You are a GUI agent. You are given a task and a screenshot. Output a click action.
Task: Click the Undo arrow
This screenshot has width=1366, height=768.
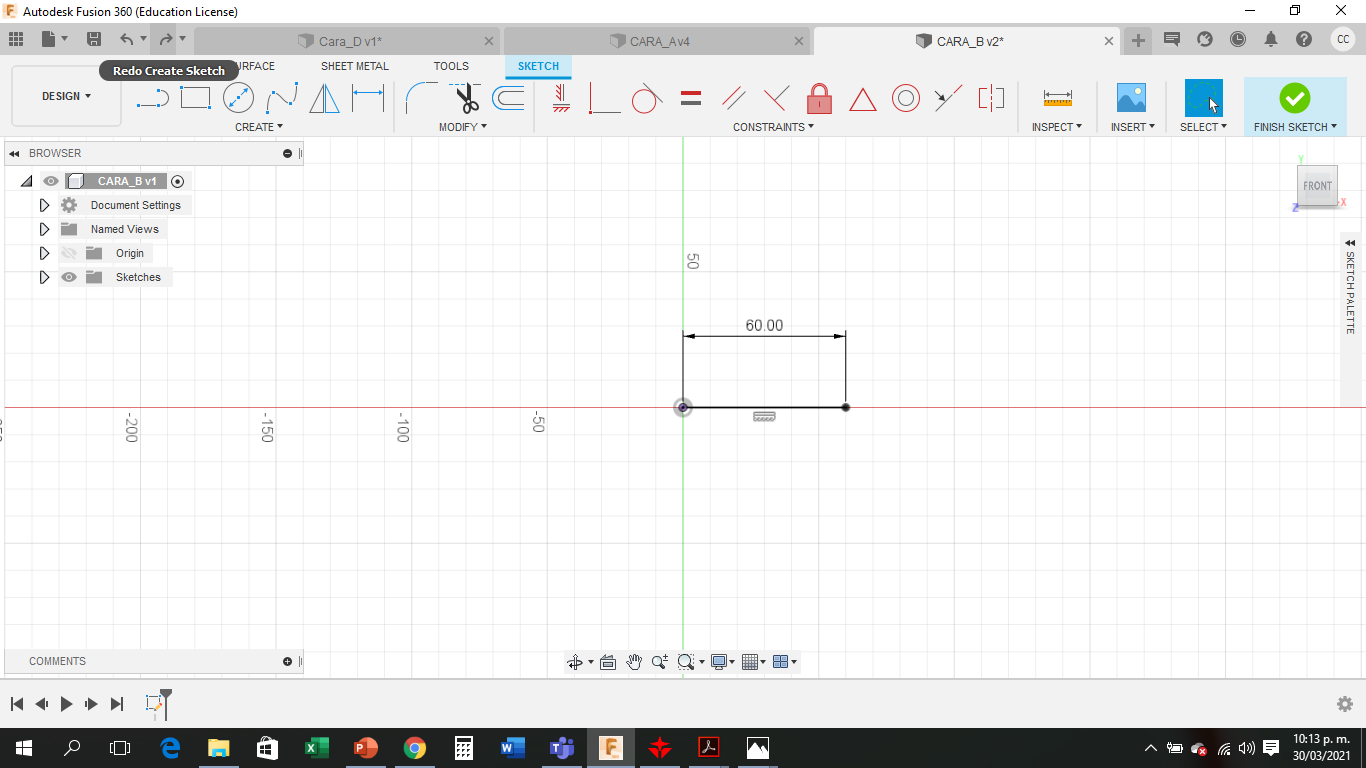pyautogui.click(x=126, y=39)
